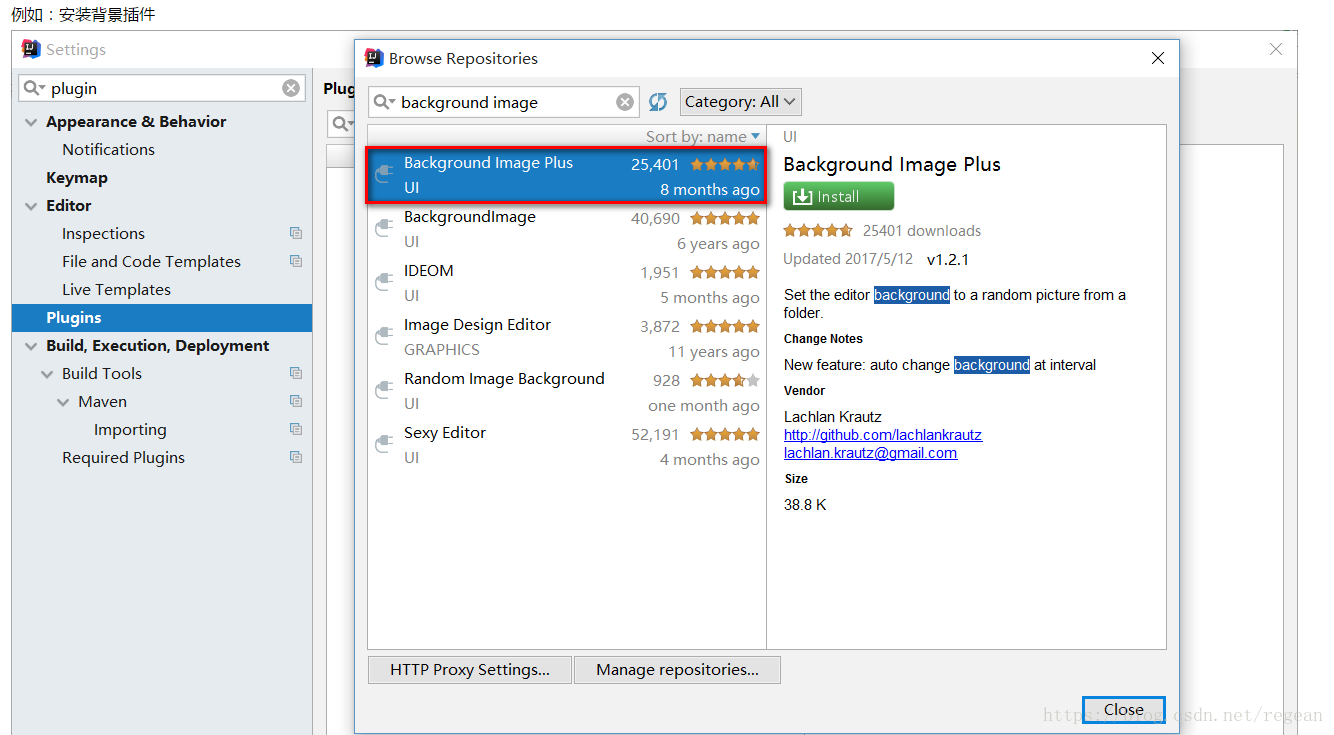Viewport: 1334px width, 735px height.
Task: Click the plug icon of BackgroundImage plugin
Action: click(383, 230)
